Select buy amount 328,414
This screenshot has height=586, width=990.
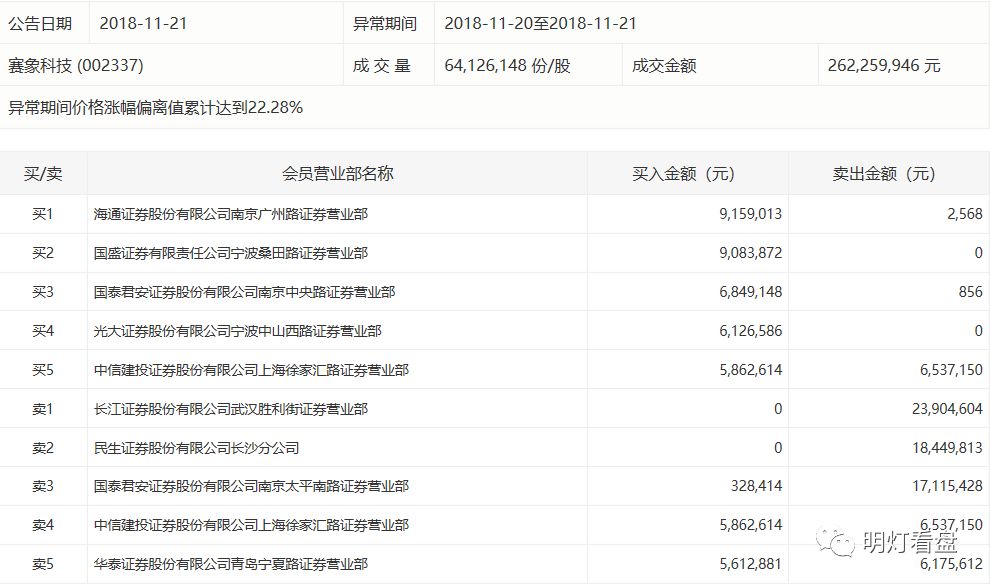coord(756,486)
